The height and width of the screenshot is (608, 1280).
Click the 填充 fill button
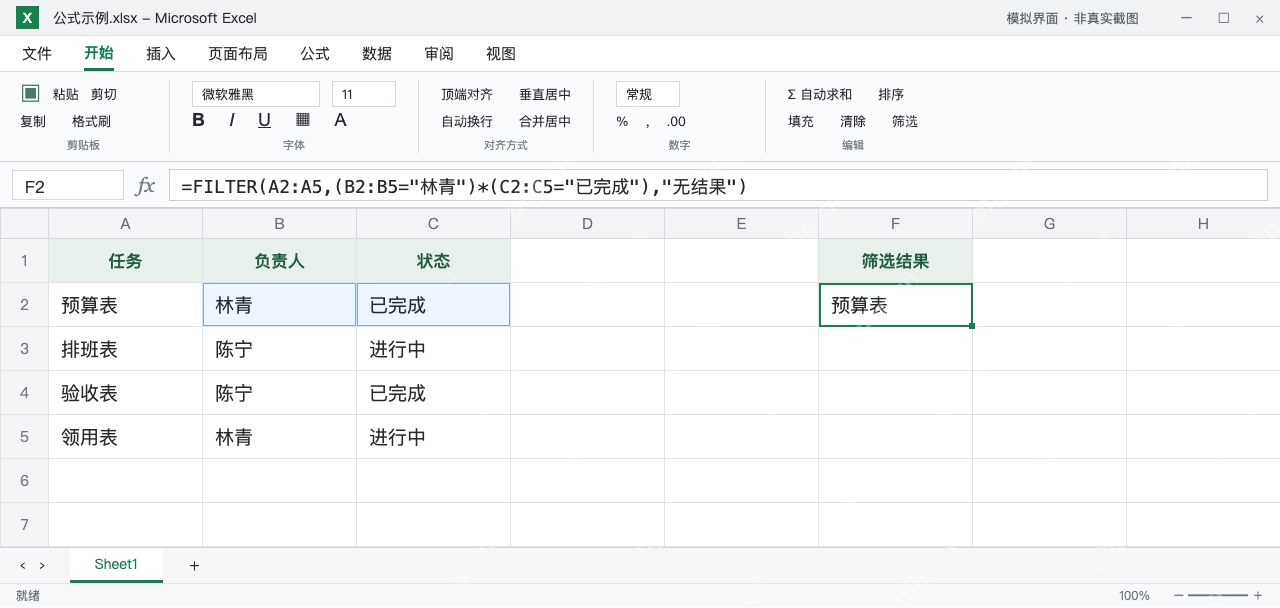pos(801,122)
